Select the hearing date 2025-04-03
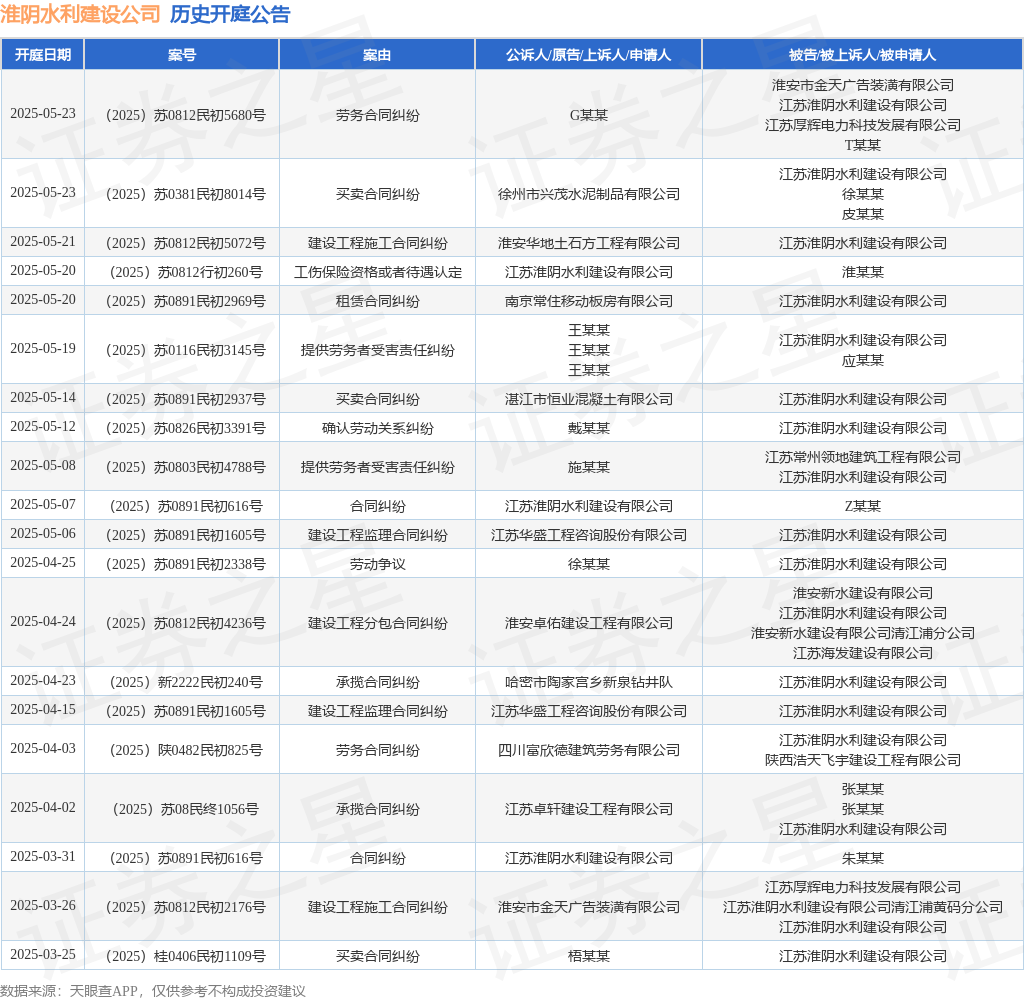This screenshot has height=1000, width=1024. (43, 749)
